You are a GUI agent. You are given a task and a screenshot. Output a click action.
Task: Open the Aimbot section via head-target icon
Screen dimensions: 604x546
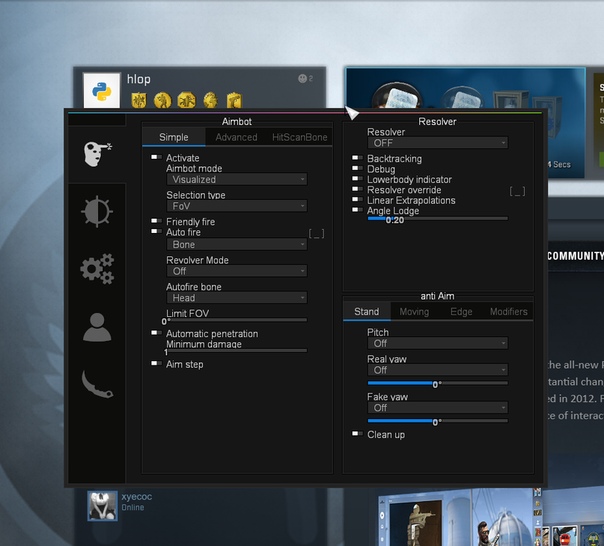pos(97,153)
